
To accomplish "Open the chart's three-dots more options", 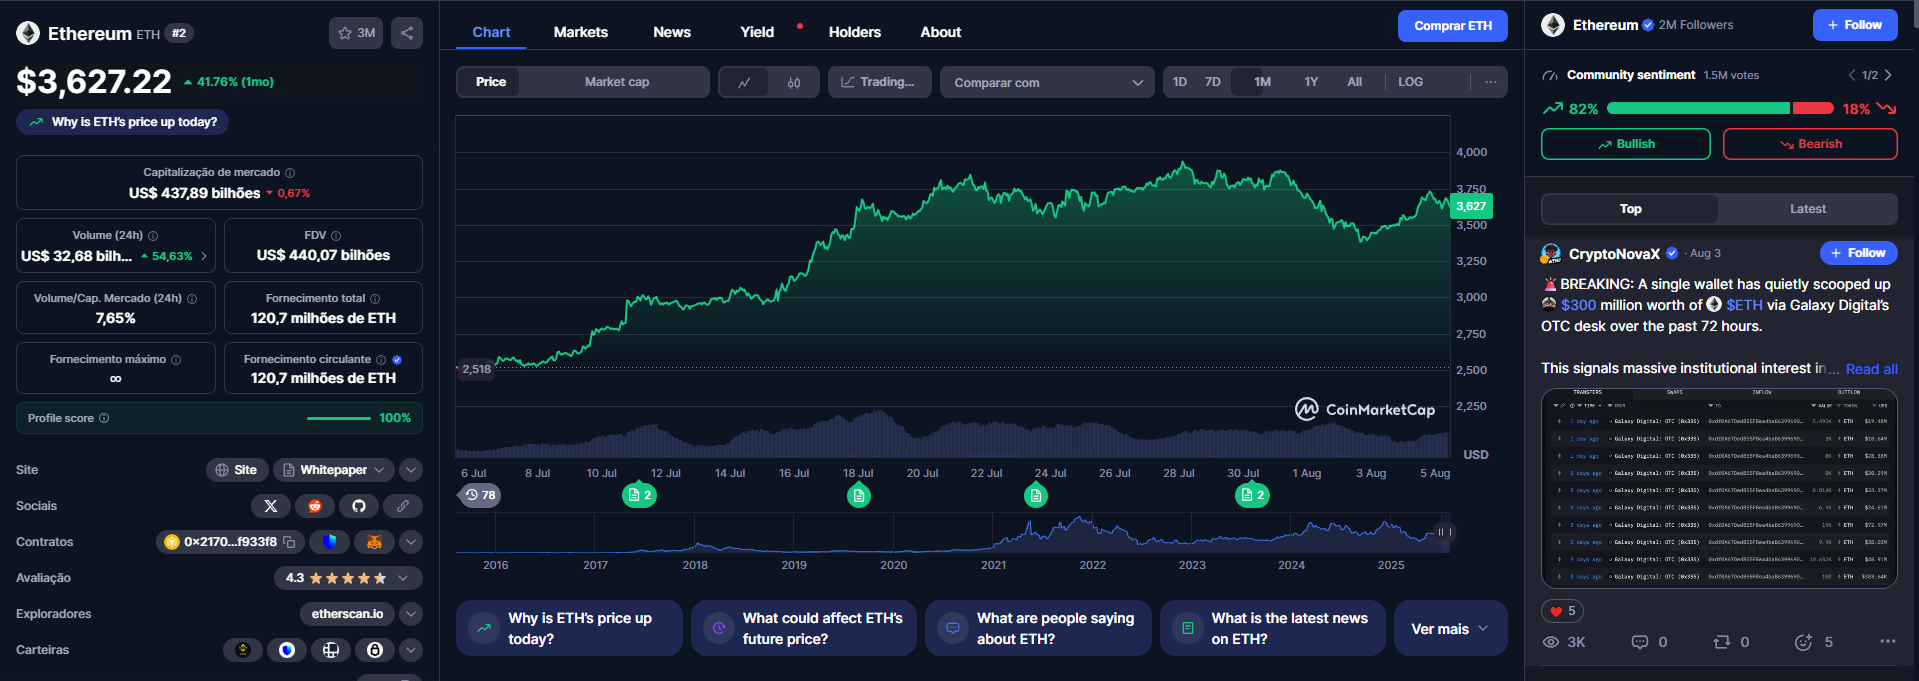I will (1490, 82).
